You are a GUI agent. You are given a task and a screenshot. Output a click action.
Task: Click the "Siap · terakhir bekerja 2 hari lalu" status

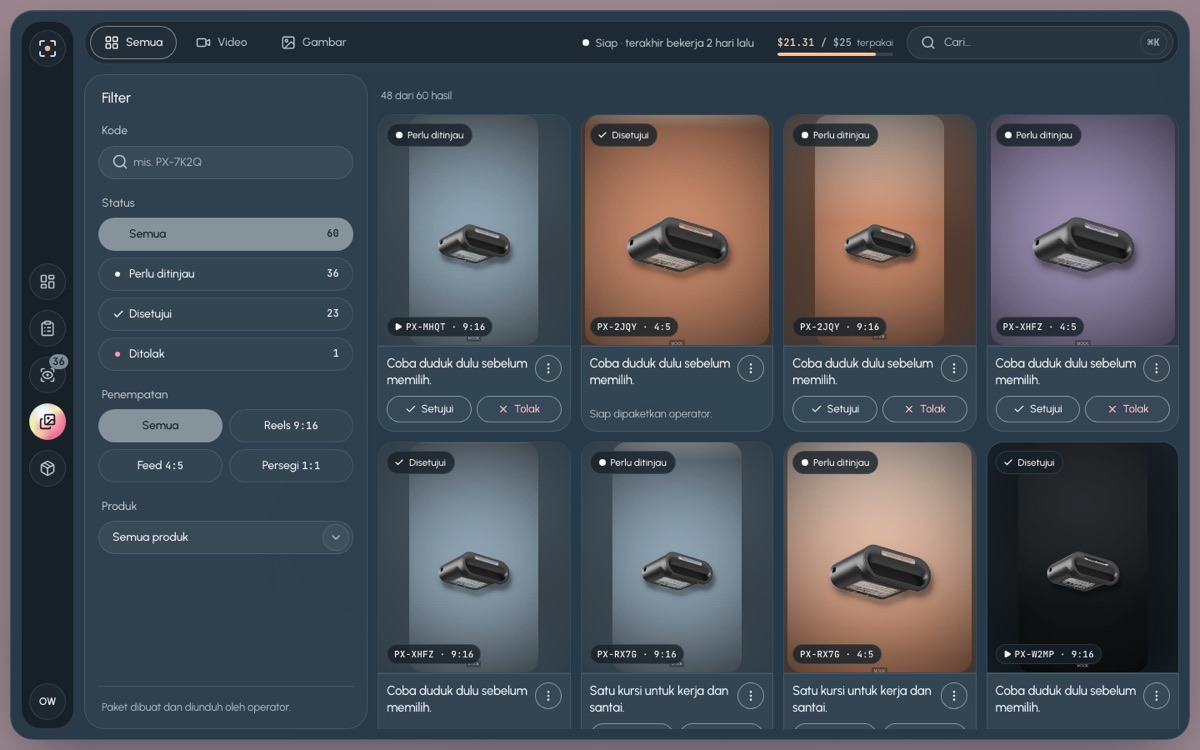pyautogui.click(x=668, y=43)
